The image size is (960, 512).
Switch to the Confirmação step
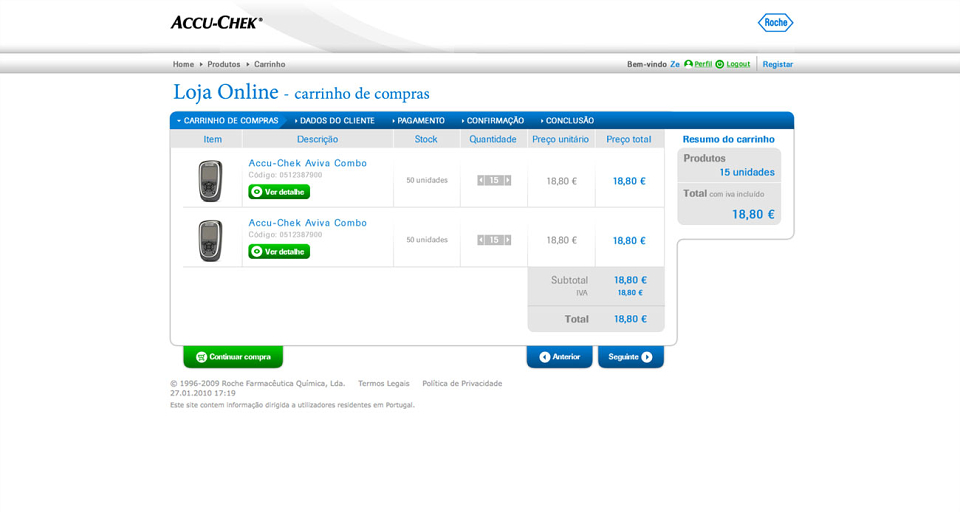(493, 121)
